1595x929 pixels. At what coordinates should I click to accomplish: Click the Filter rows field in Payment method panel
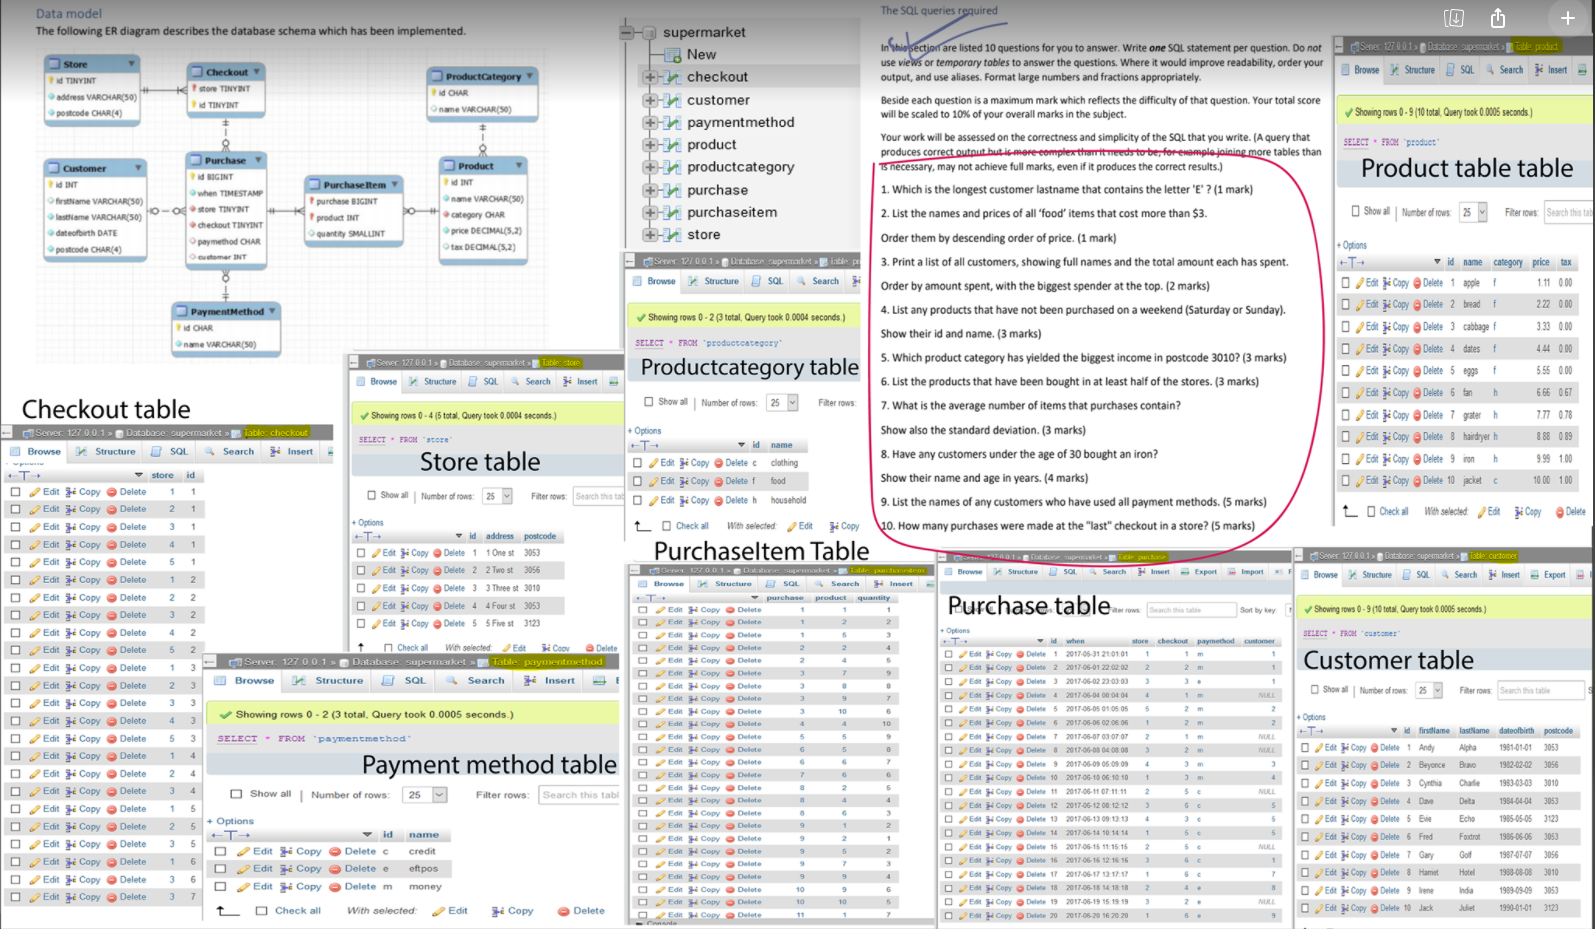click(579, 795)
